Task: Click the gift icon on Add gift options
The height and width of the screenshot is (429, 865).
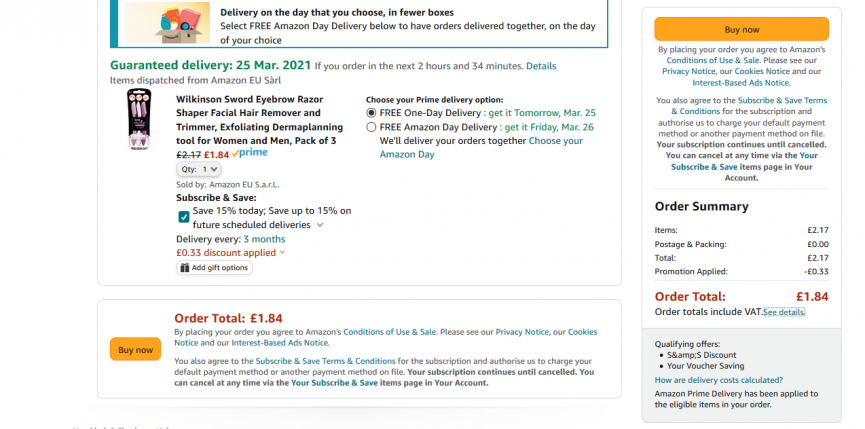Action: click(185, 268)
